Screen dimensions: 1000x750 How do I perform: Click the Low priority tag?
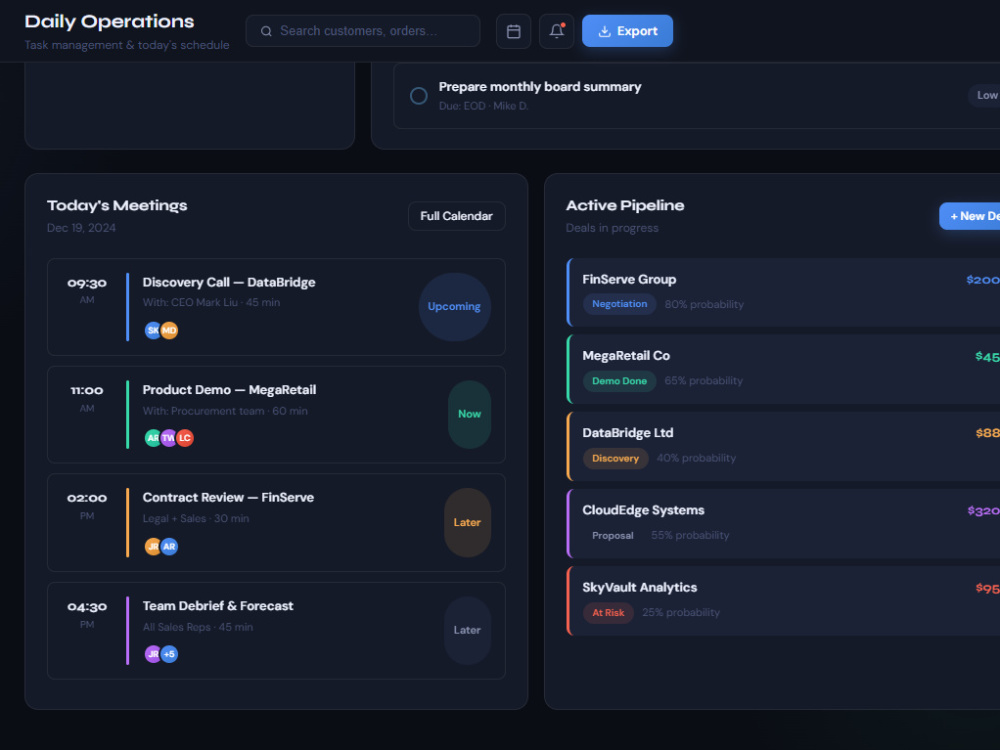click(985, 96)
